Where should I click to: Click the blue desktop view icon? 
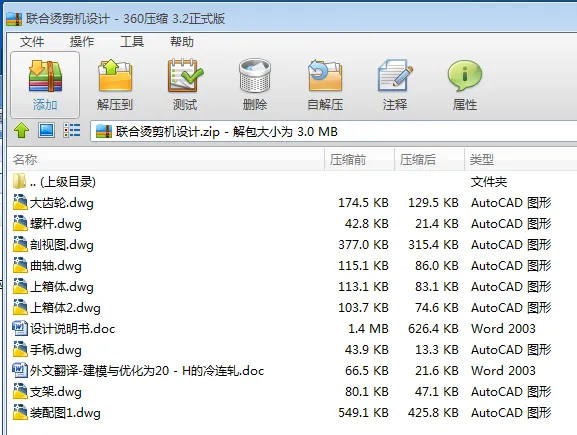pos(46,130)
